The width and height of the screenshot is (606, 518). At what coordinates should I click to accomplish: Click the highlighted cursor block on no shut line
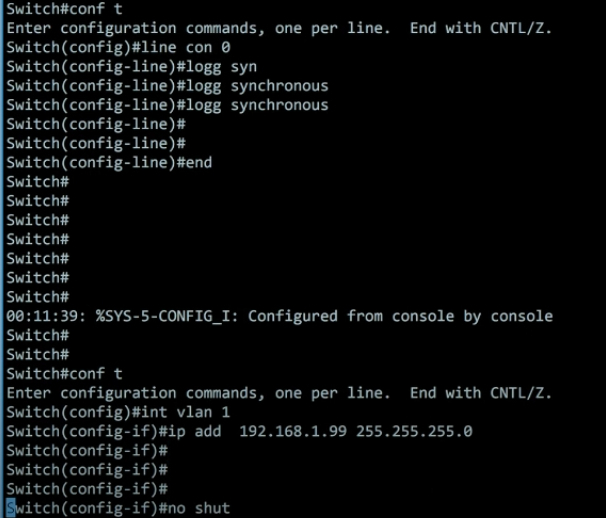[x=10, y=508]
